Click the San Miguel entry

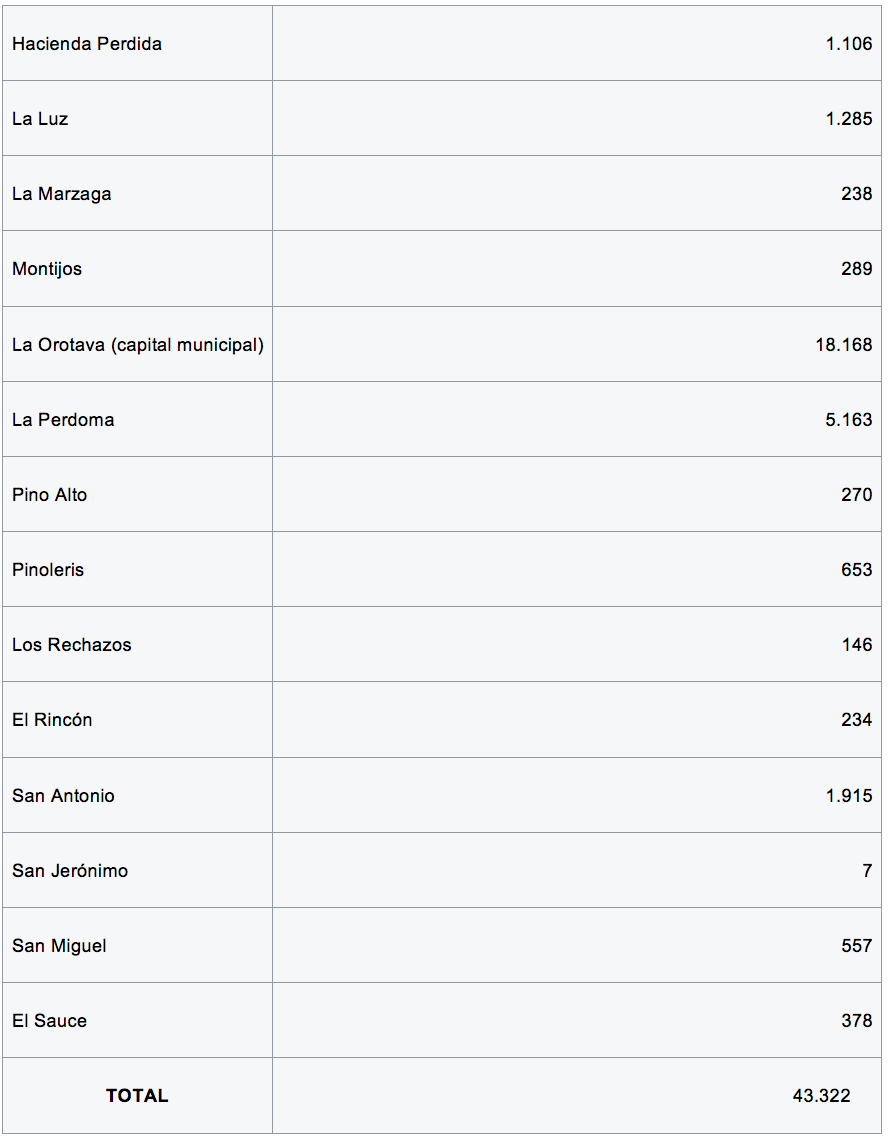[x=59, y=946]
